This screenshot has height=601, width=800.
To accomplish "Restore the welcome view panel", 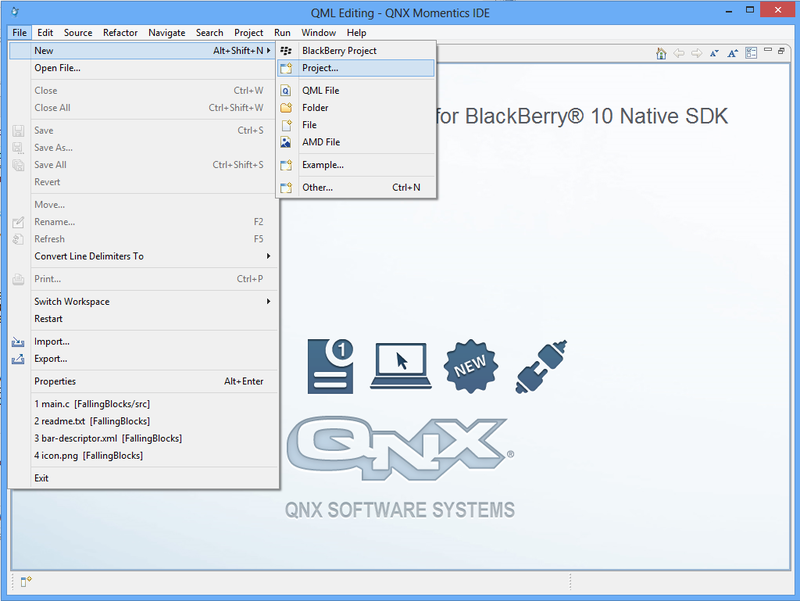I will (781, 51).
